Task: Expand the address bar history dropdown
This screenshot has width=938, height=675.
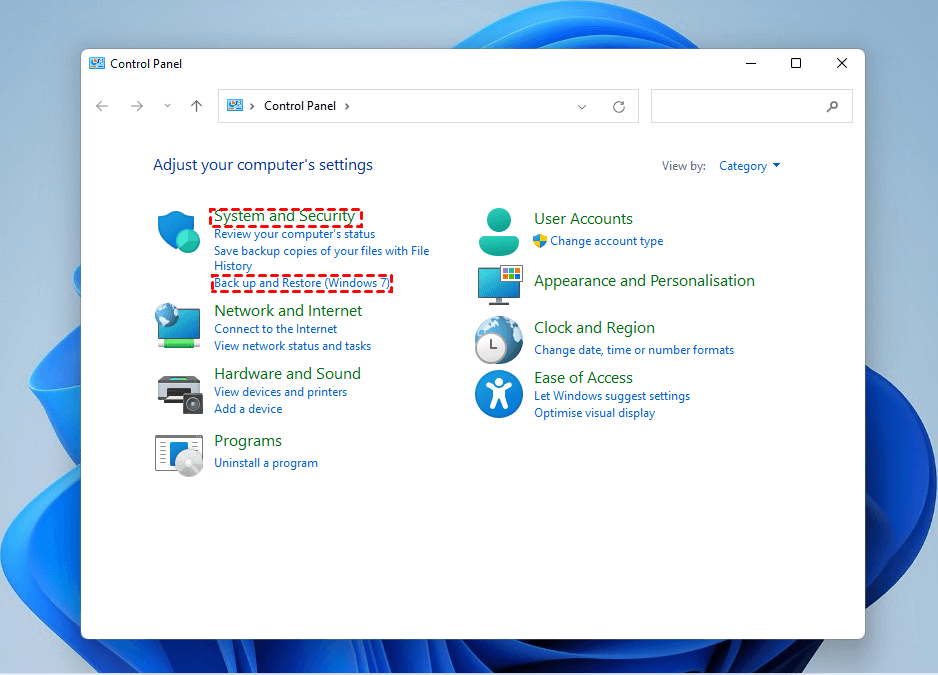Action: coord(581,107)
